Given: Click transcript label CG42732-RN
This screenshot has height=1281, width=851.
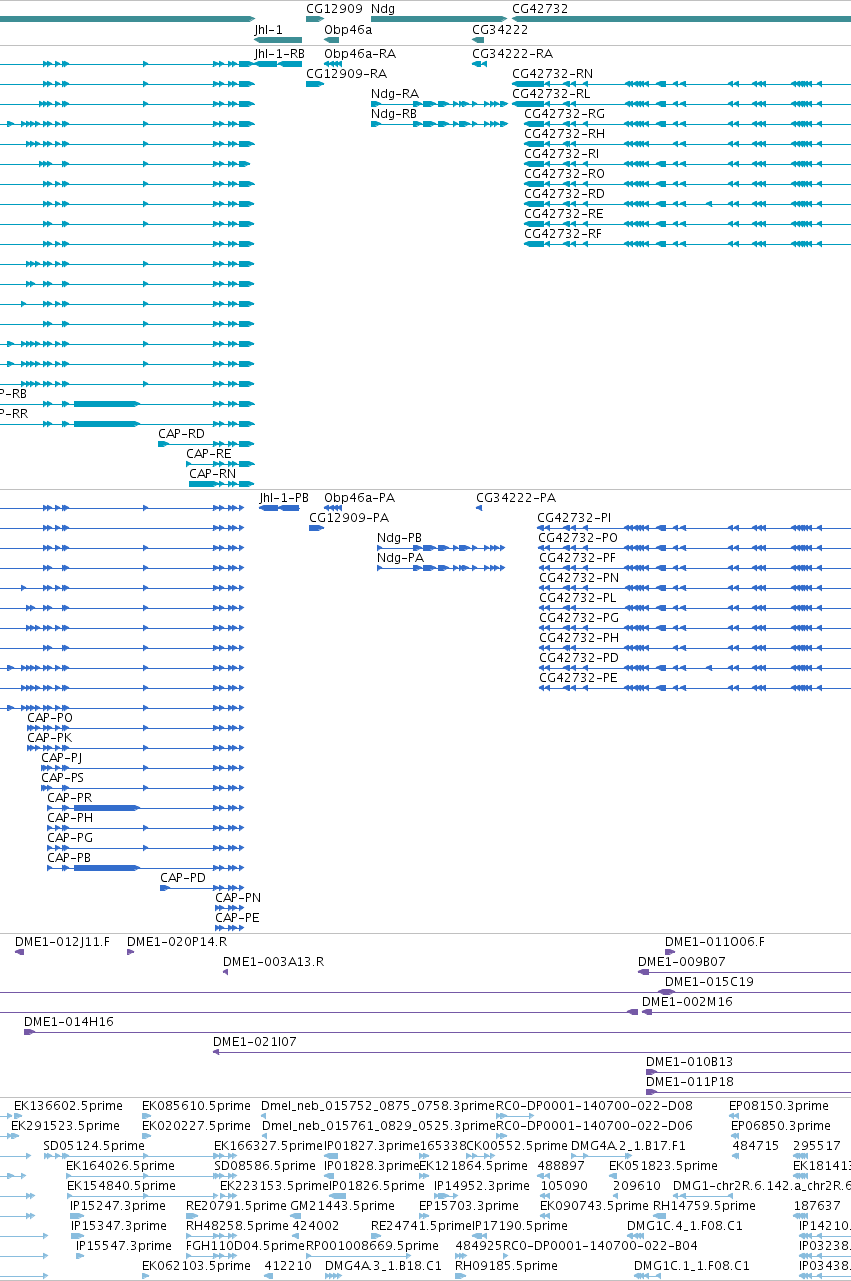Looking at the screenshot, I should (552, 73).
